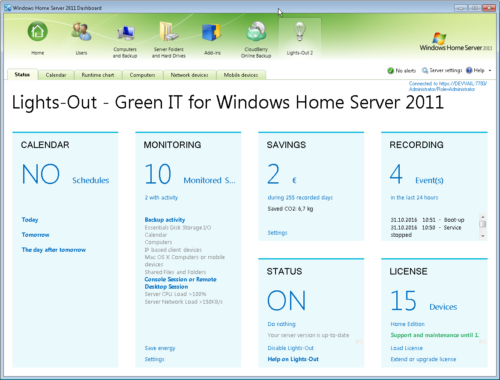Open Help on Lights-Out link
The height and width of the screenshot is (380, 500).
(x=293, y=359)
